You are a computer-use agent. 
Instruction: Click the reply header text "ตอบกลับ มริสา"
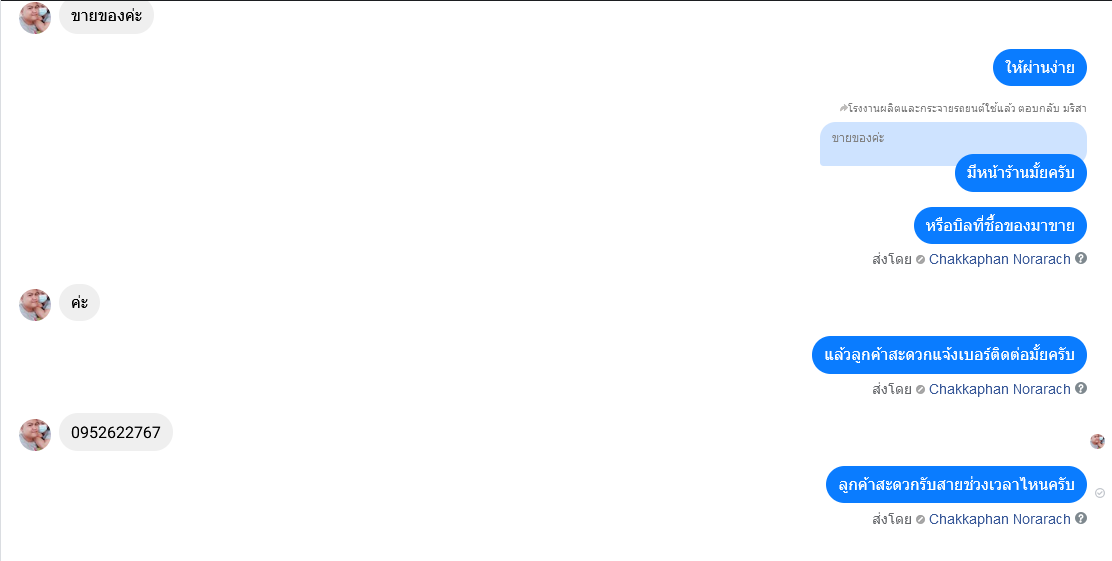pos(1053,109)
